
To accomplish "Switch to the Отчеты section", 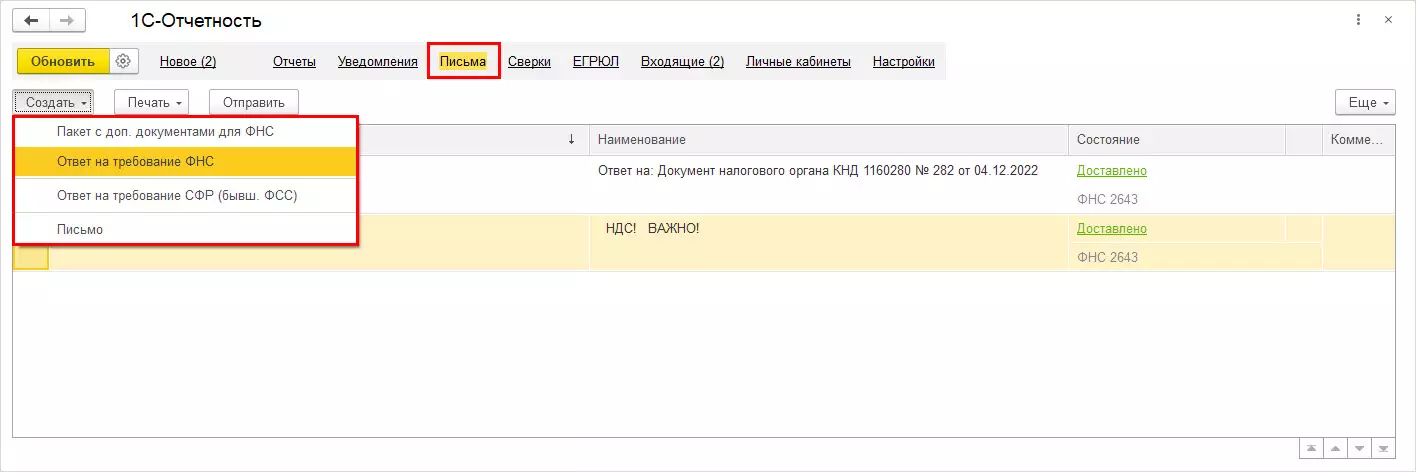I will [x=294, y=62].
